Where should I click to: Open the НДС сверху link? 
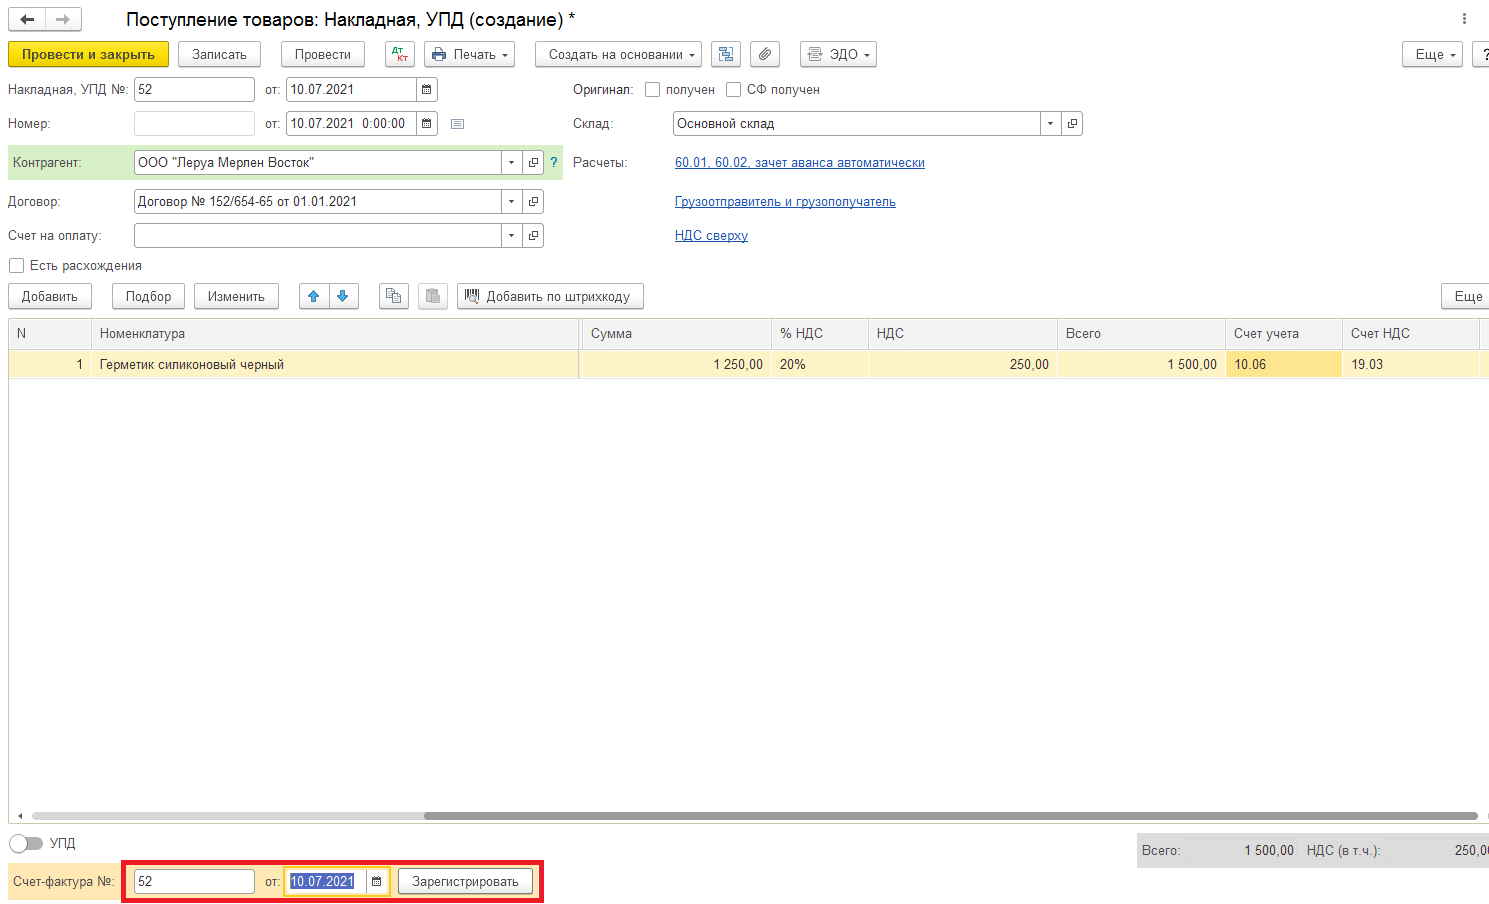711,236
